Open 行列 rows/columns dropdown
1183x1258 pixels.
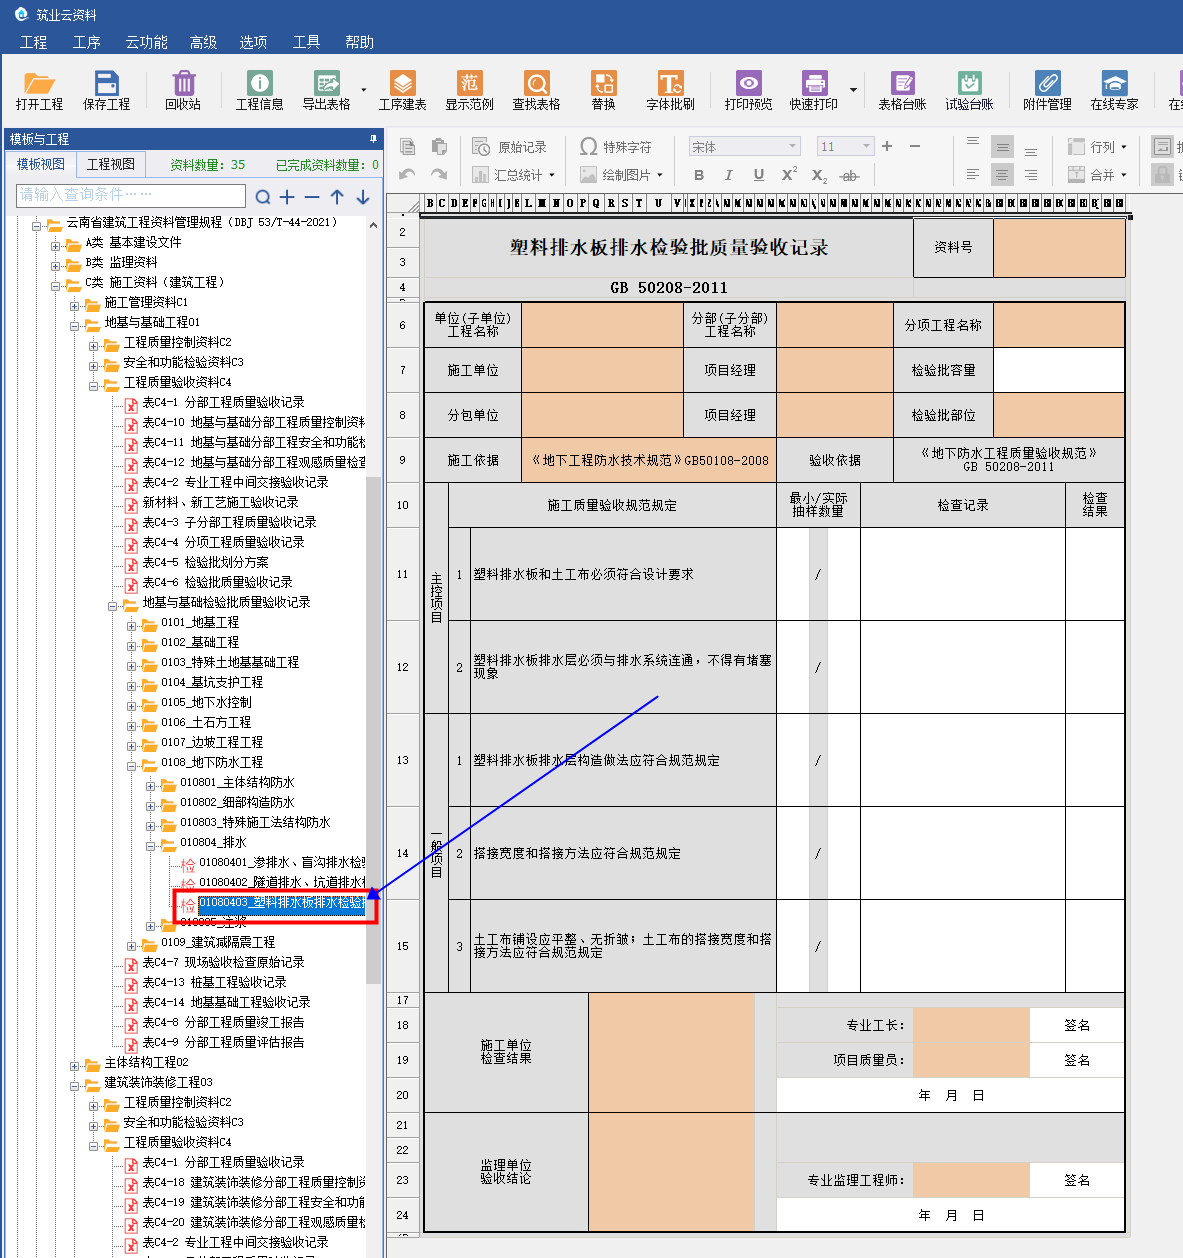click(x=1097, y=147)
